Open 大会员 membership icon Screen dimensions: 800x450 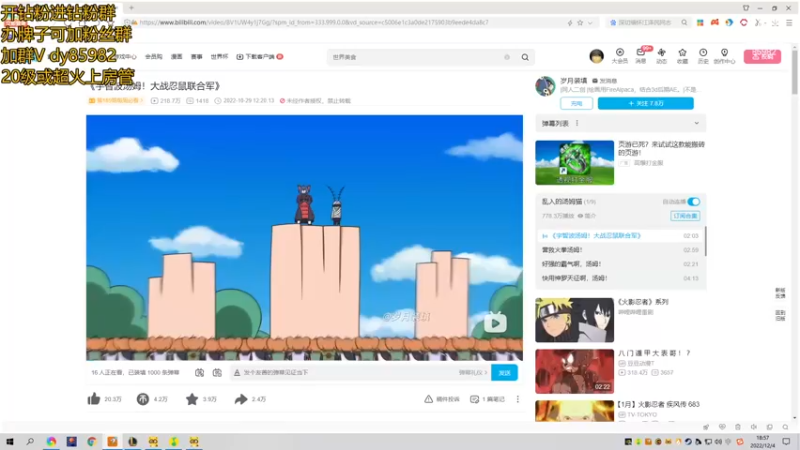tap(619, 56)
